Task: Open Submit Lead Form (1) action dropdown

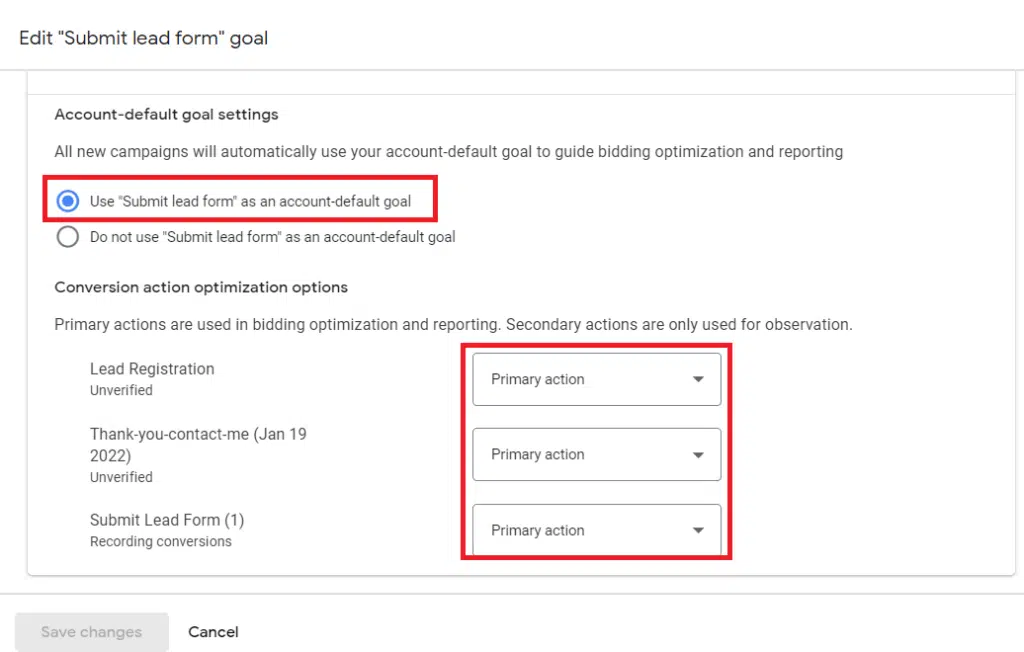Action: pyautogui.click(x=596, y=530)
